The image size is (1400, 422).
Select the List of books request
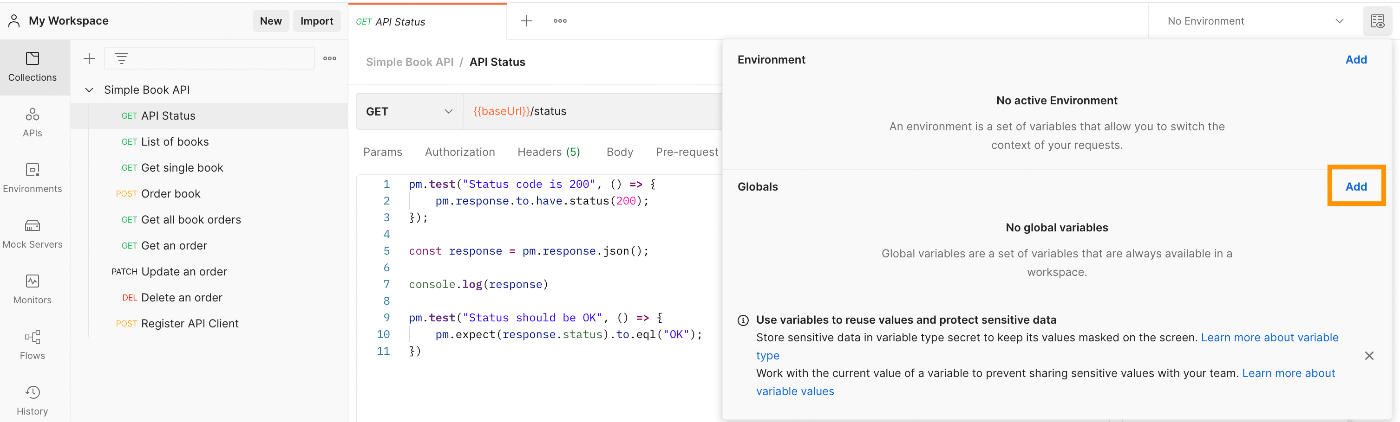tap(209, 142)
